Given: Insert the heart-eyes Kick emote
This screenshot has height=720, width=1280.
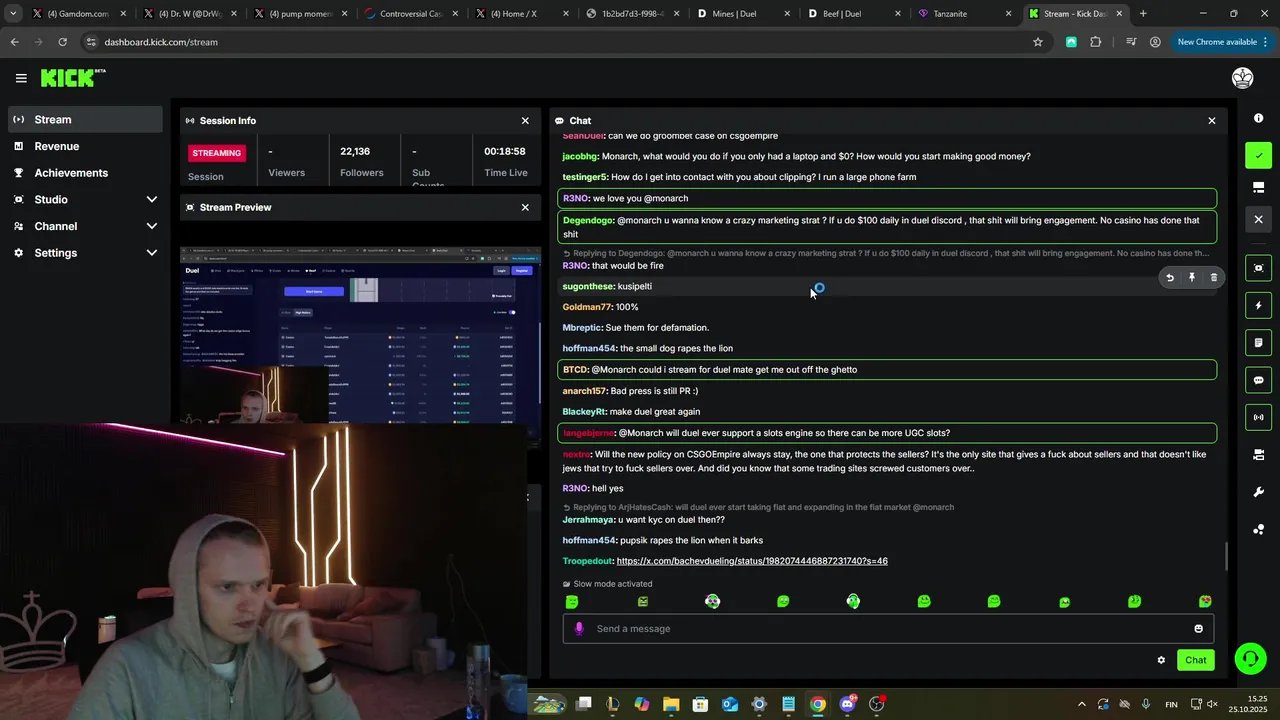Looking at the screenshot, I should (1205, 601).
